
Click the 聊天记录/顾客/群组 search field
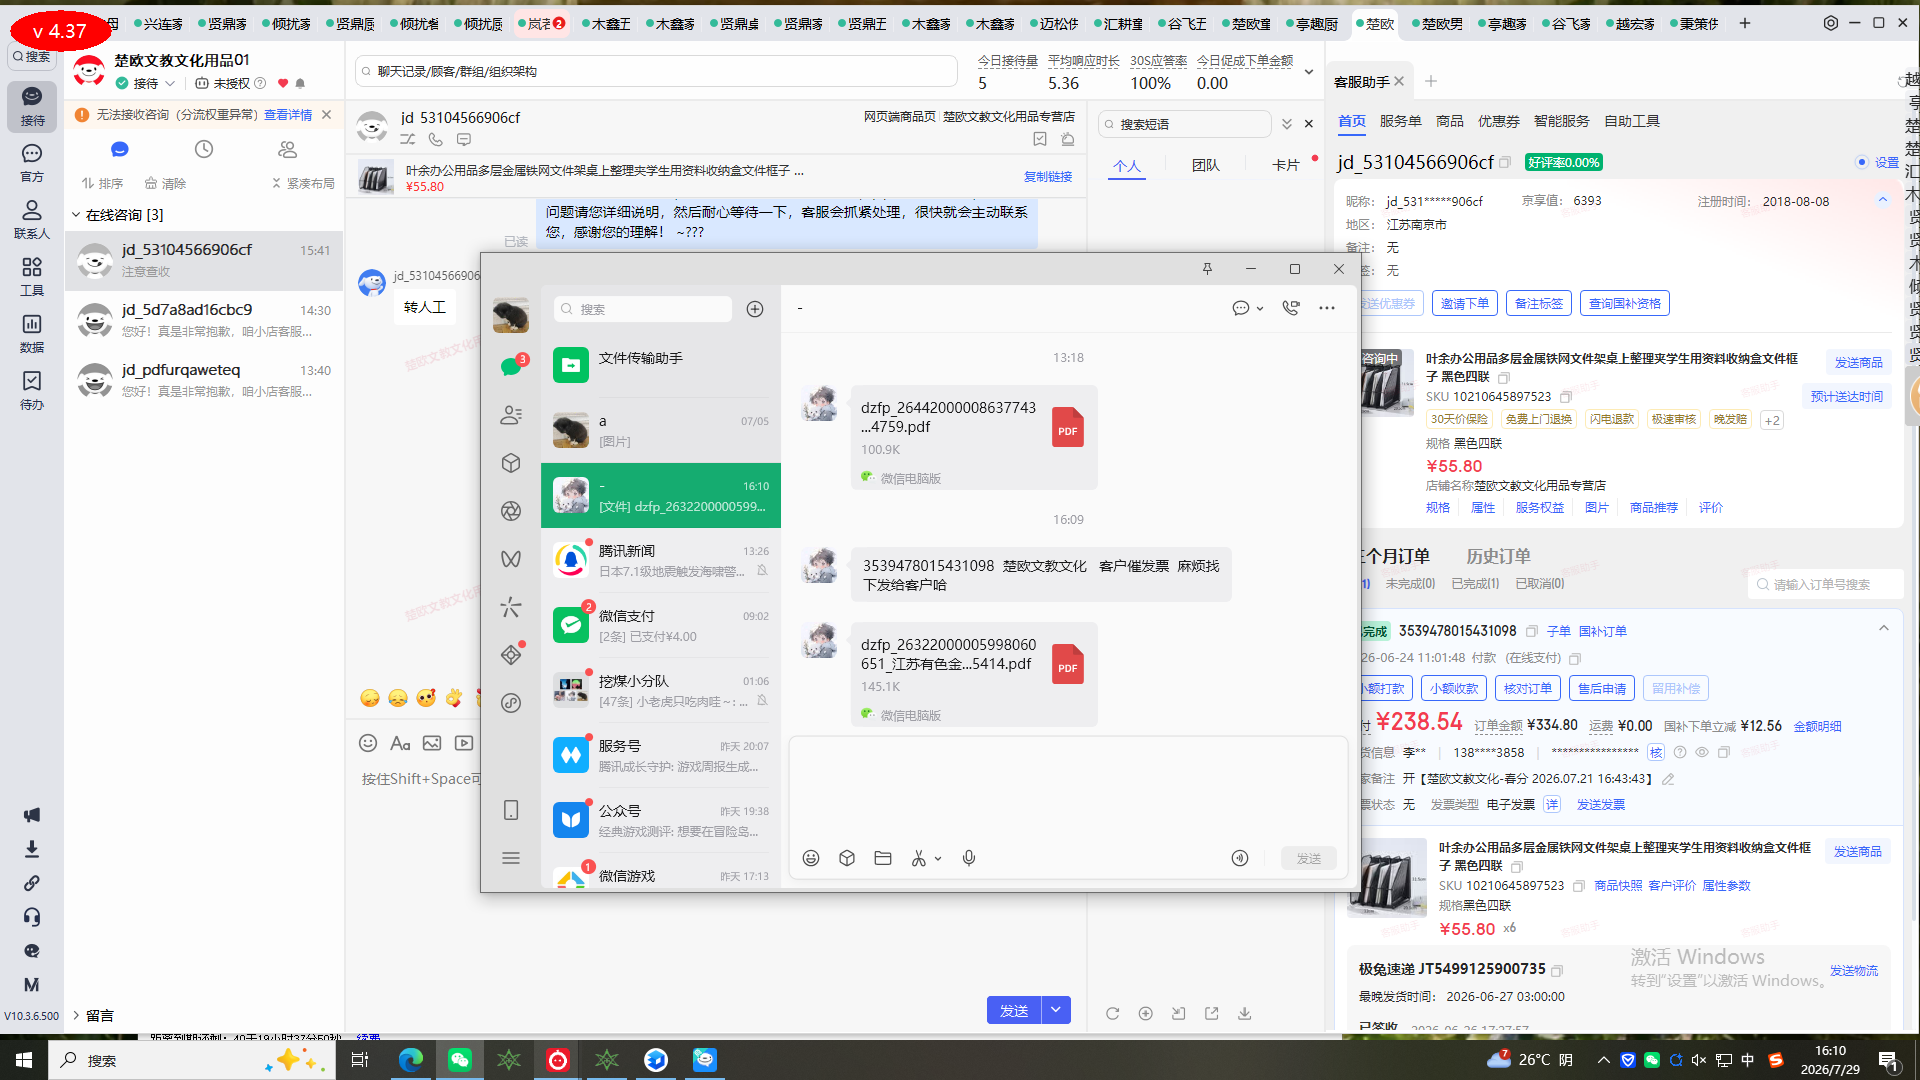coord(656,72)
